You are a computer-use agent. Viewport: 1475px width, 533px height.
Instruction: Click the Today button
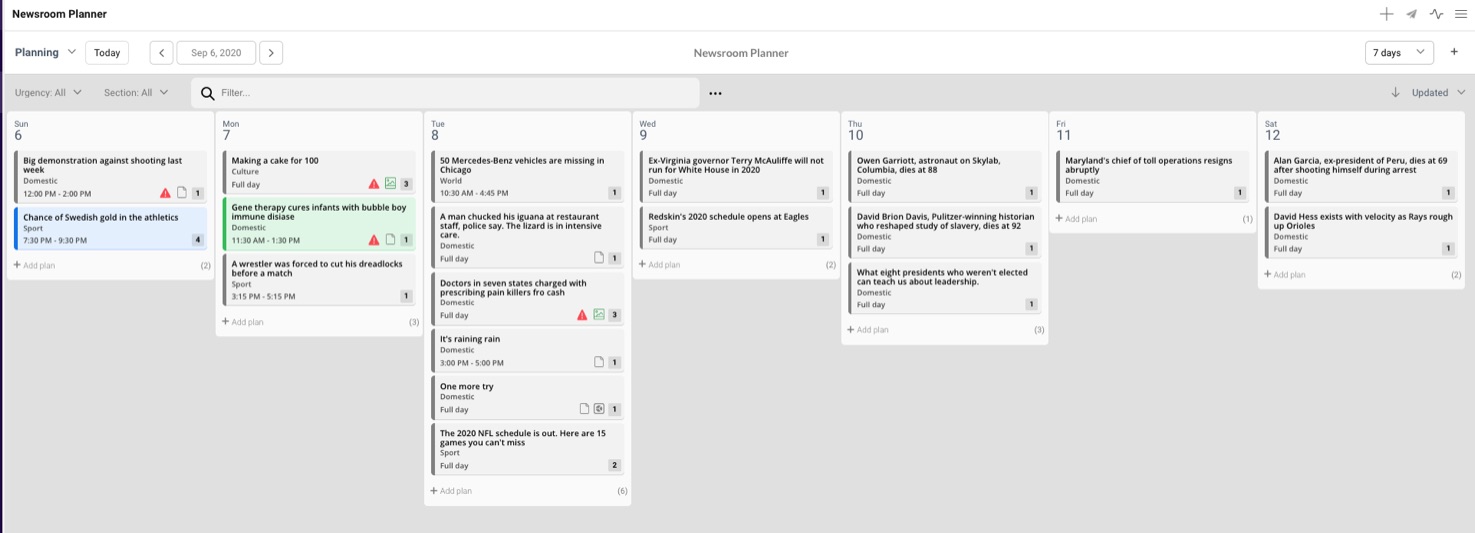107,53
